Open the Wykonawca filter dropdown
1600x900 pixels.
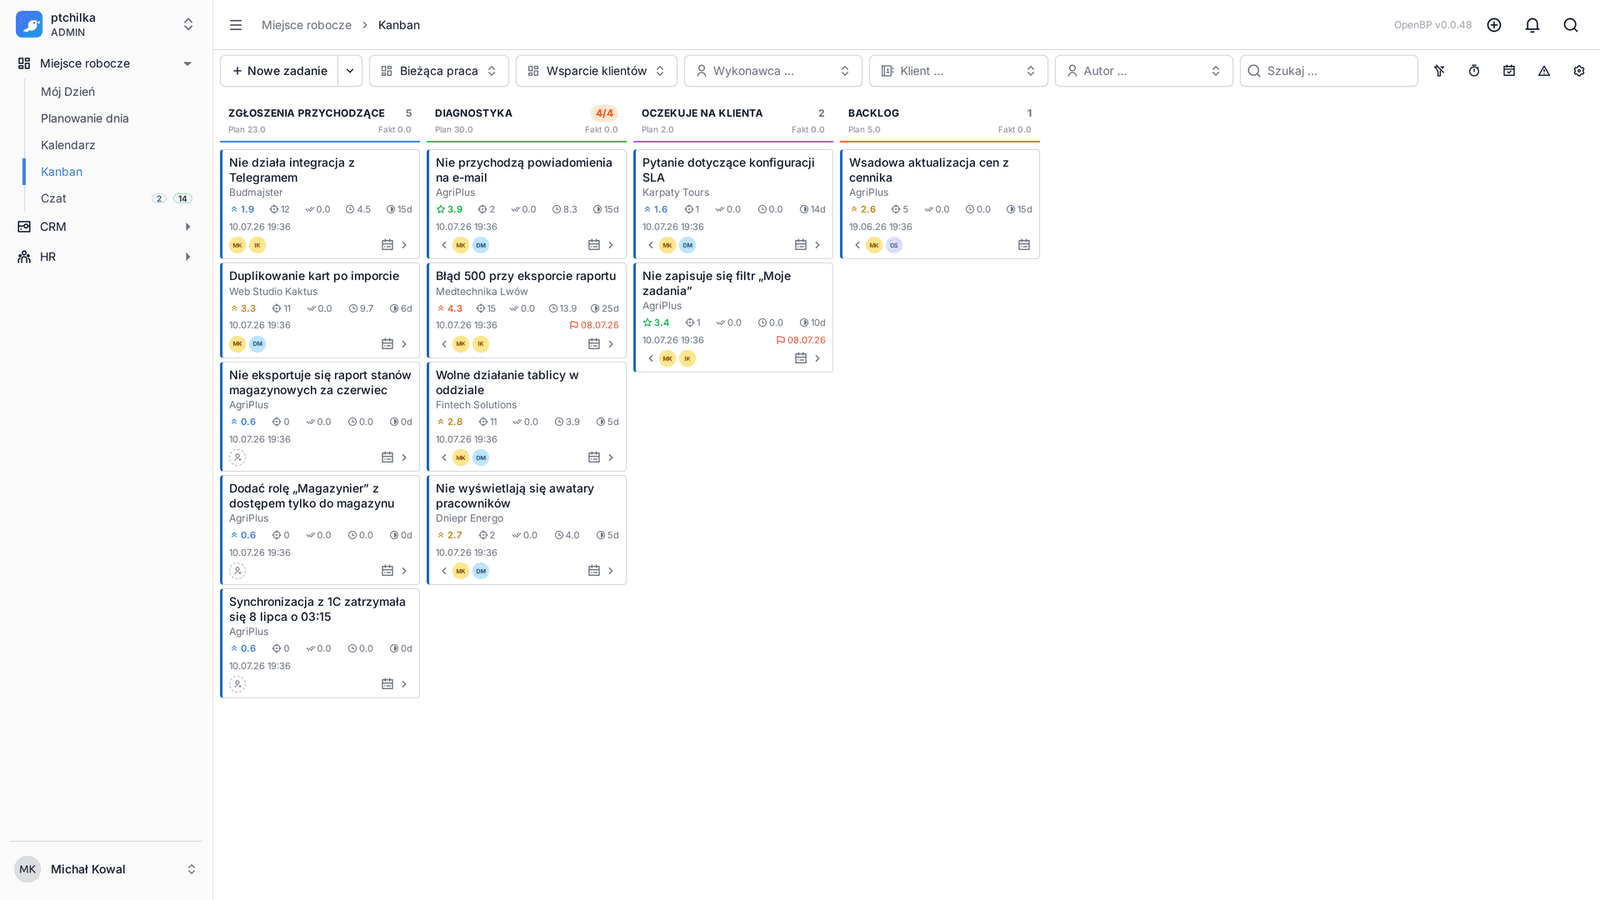773,71
